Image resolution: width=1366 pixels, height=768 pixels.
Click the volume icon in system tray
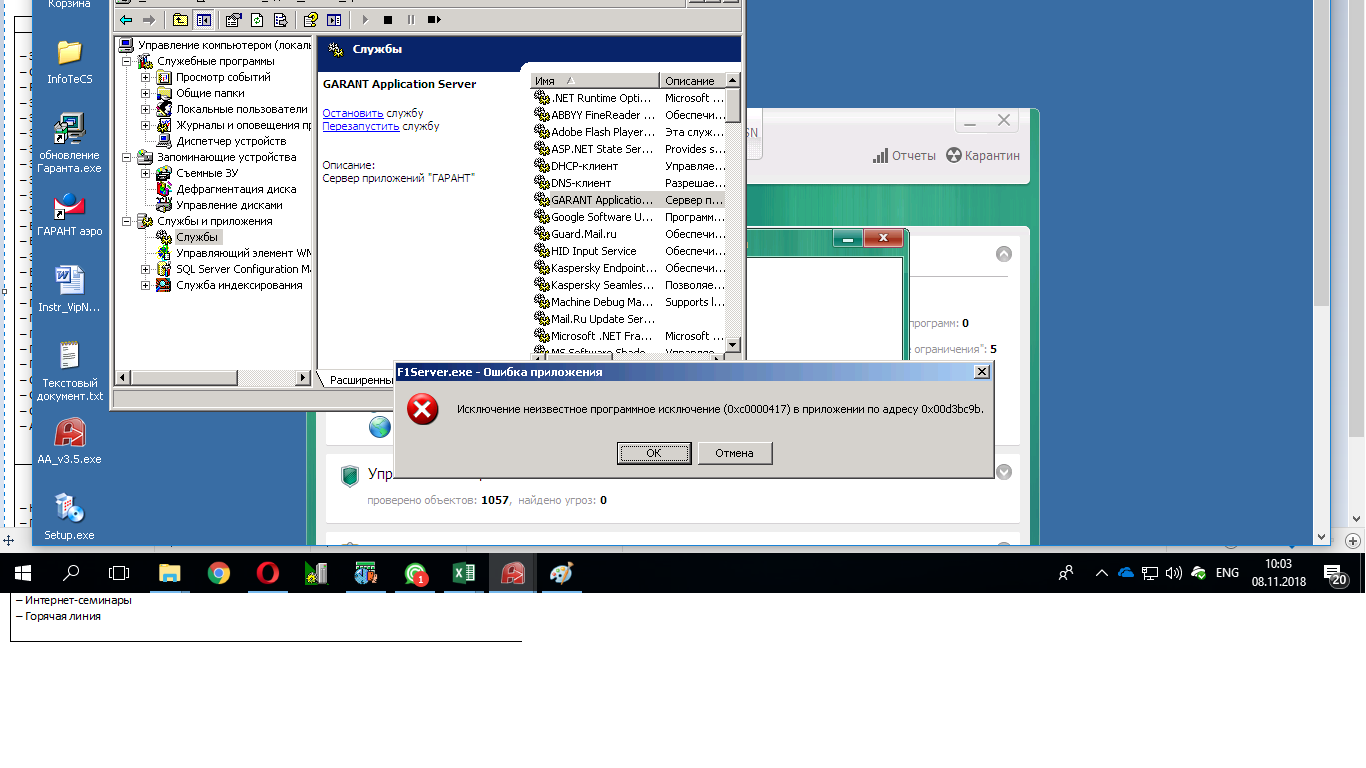click(1173, 573)
